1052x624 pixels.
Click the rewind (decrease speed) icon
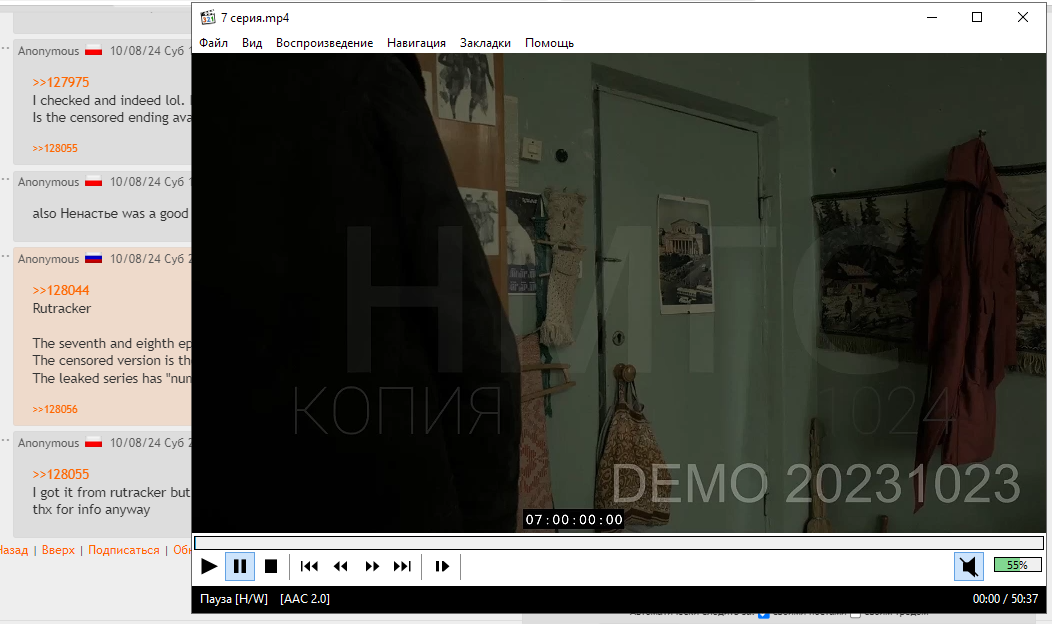tap(341, 566)
